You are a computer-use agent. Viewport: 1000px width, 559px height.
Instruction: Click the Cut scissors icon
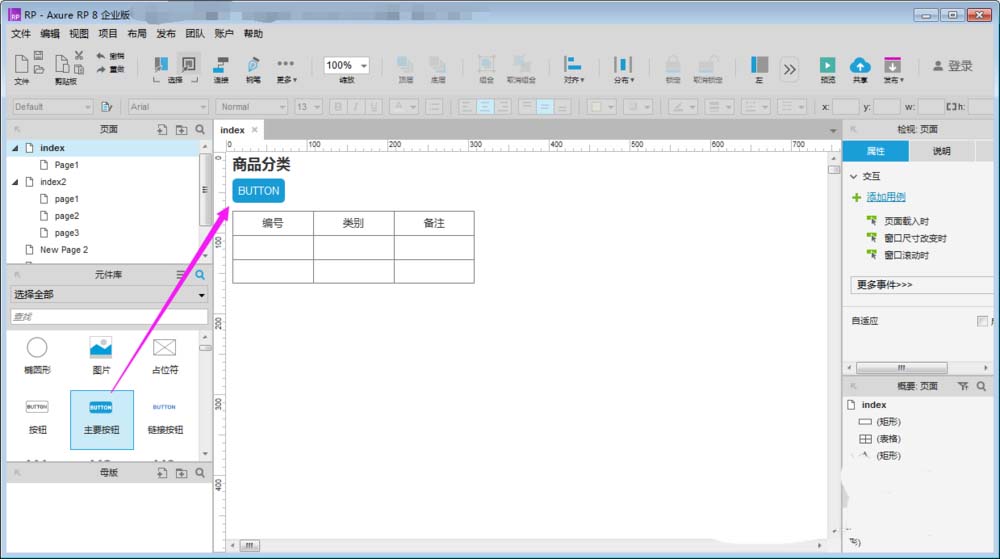click(78, 55)
